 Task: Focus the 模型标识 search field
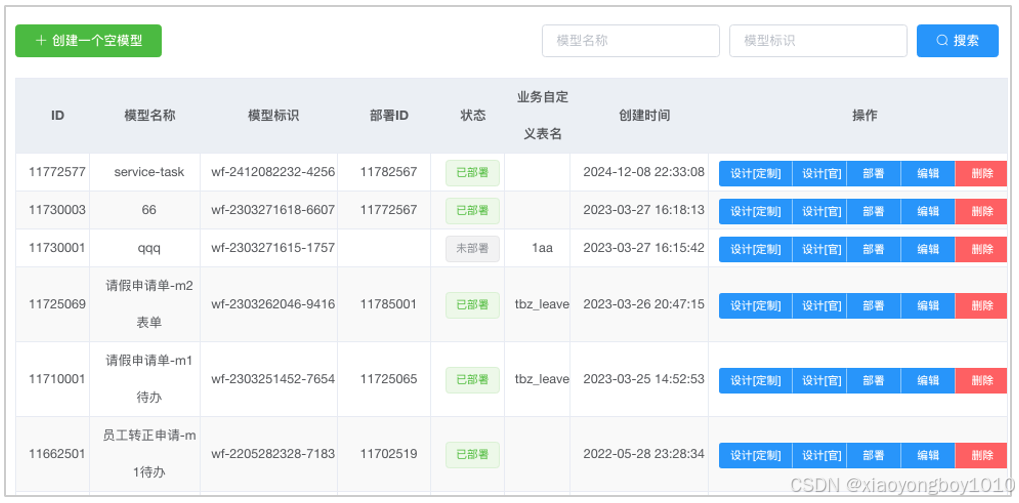pyautogui.click(x=818, y=40)
